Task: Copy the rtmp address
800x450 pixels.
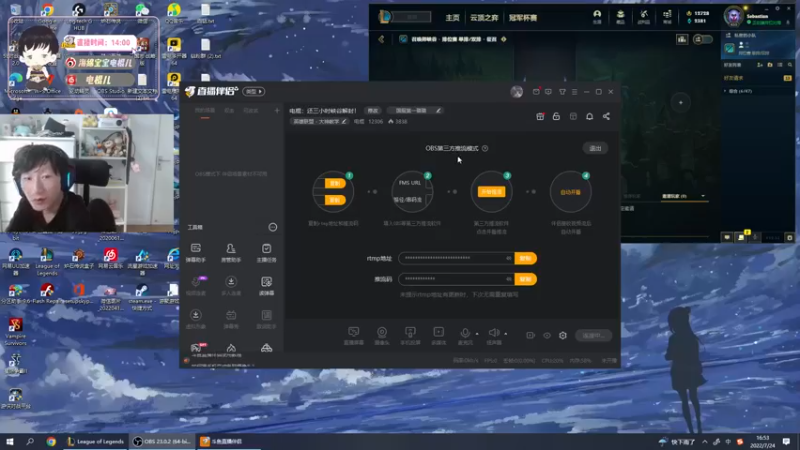Action: 526,258
